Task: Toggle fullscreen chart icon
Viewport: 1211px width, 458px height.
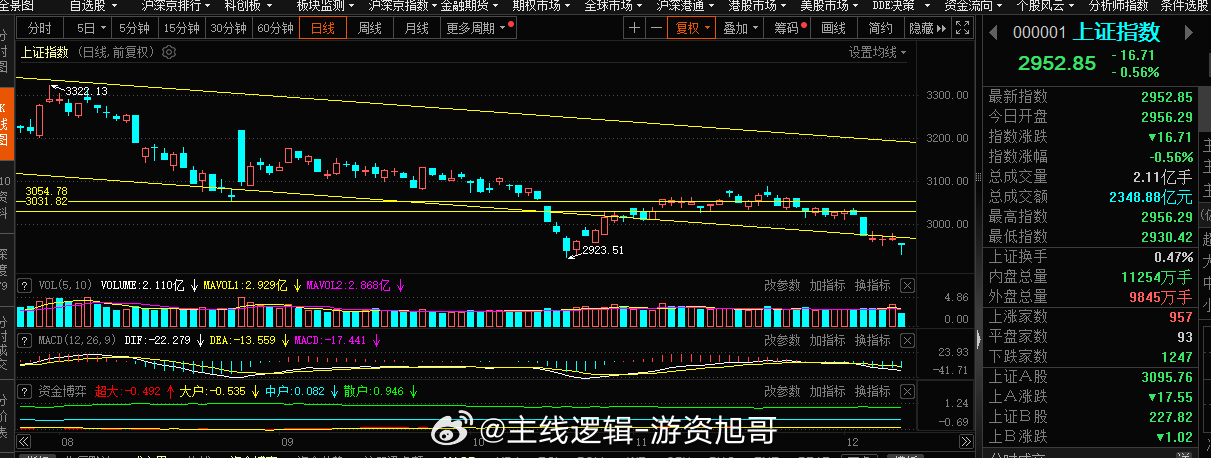Action: (961, 28)
